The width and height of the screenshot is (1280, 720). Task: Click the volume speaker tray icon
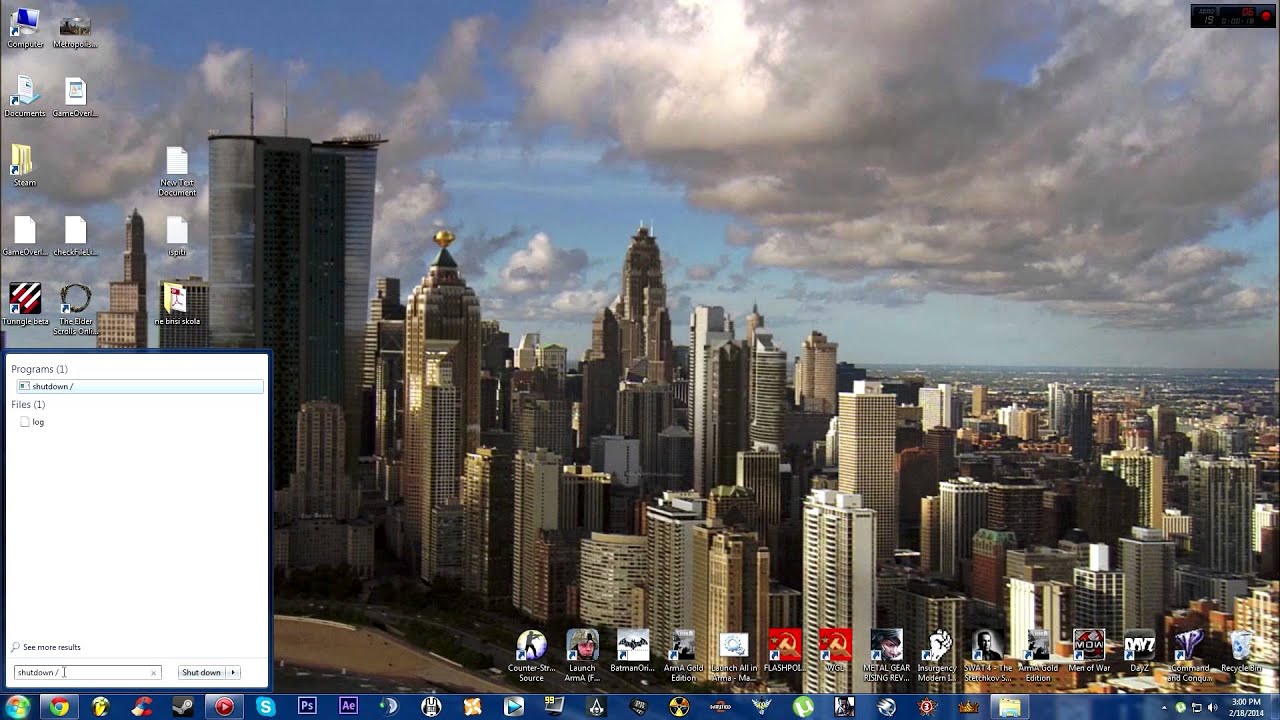coord(1213,707)
